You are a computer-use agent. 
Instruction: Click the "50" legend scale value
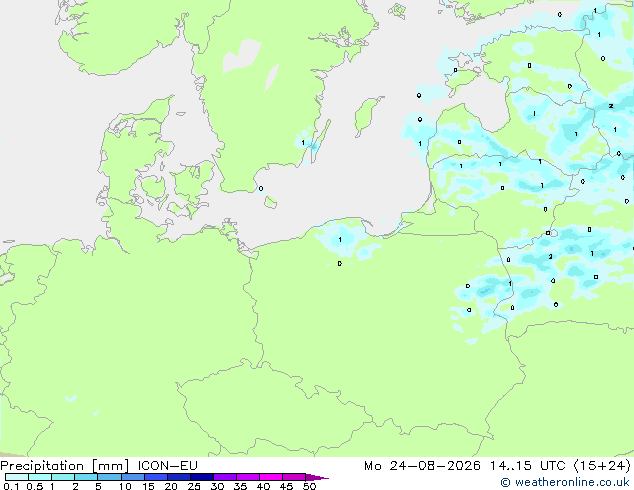(x=310, y=486)
